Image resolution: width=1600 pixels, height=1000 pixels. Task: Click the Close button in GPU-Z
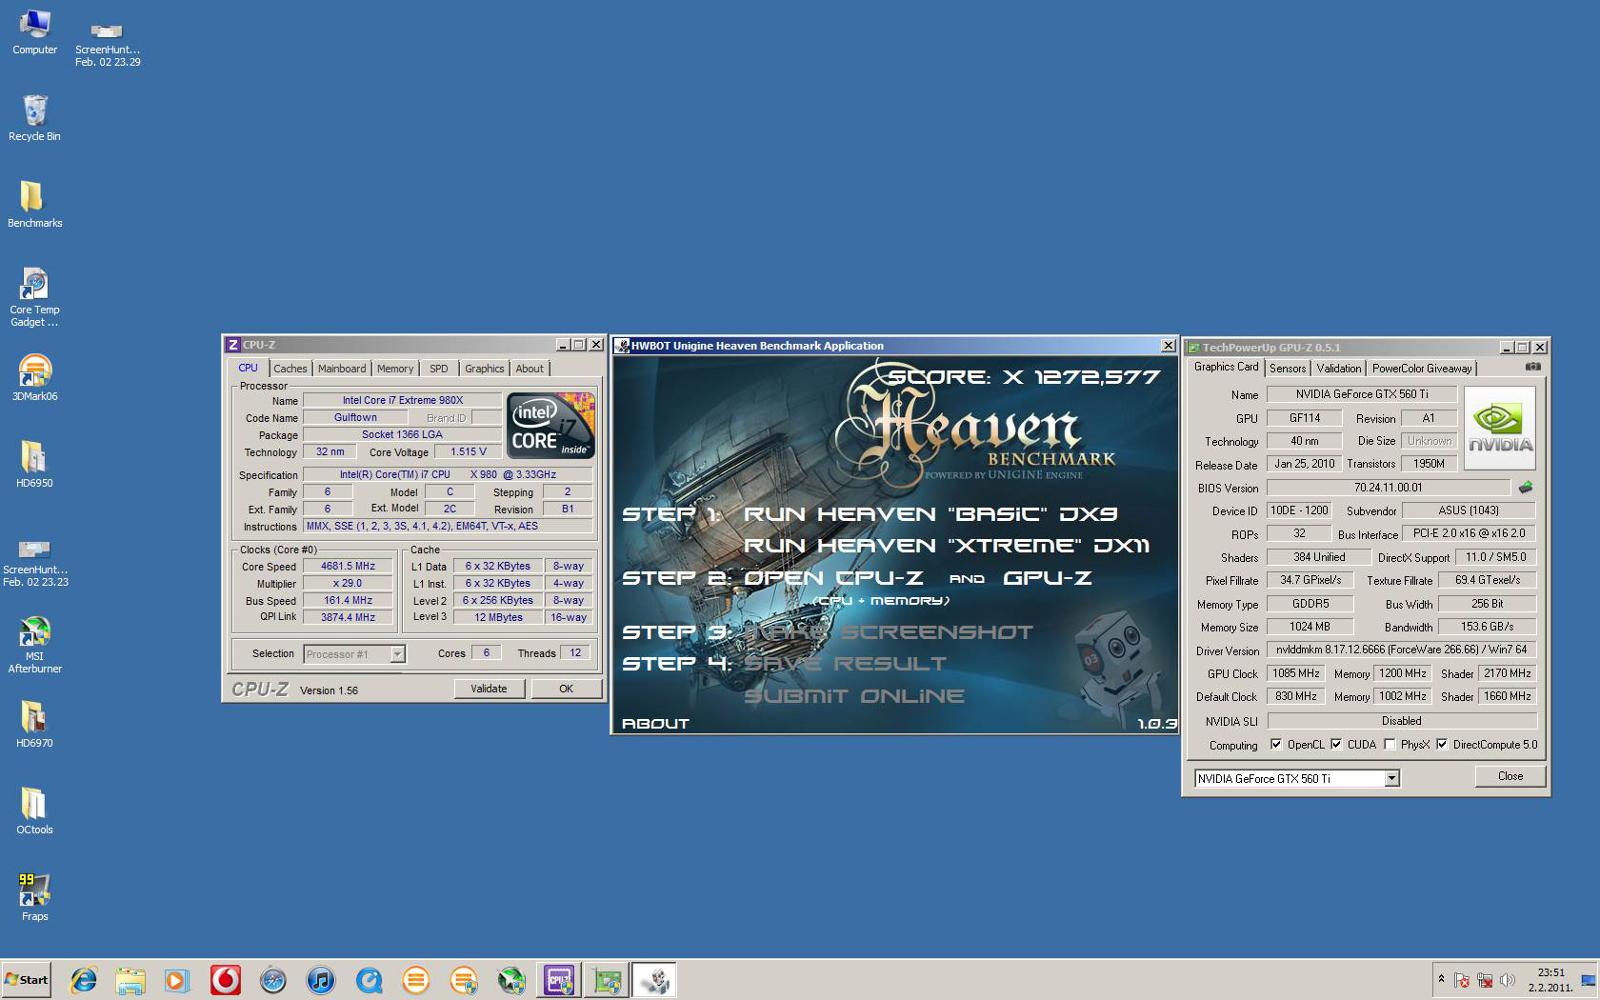pyautogui.click(x=1510, y=776)
